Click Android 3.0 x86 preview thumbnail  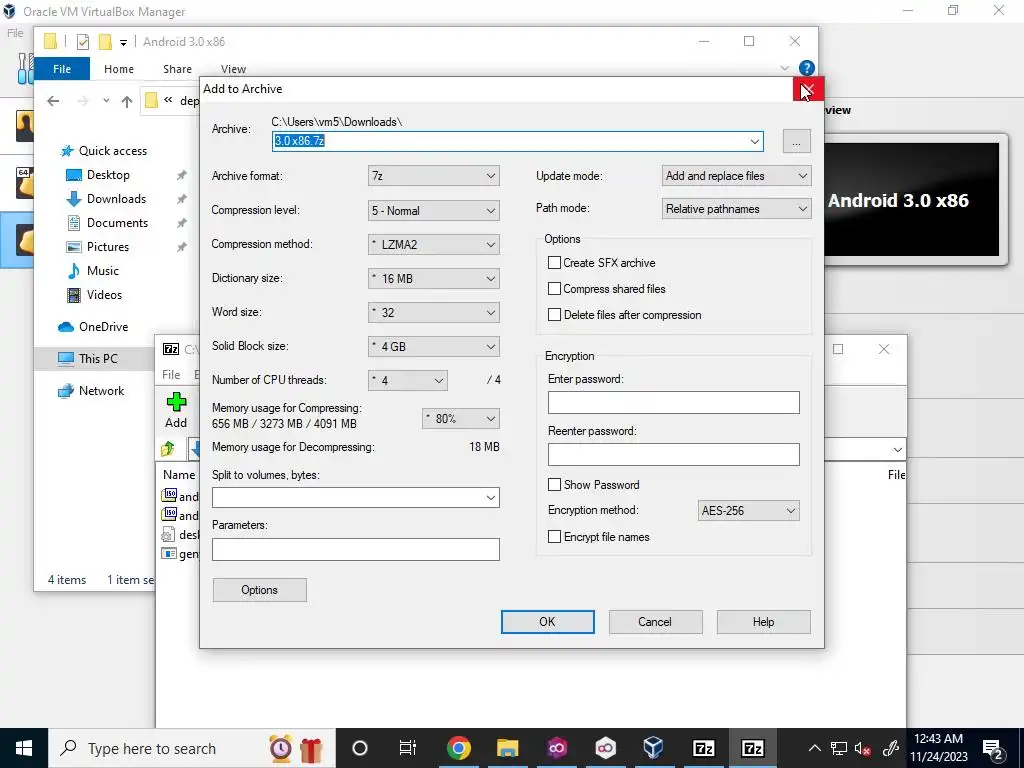(x=912, y=200)
